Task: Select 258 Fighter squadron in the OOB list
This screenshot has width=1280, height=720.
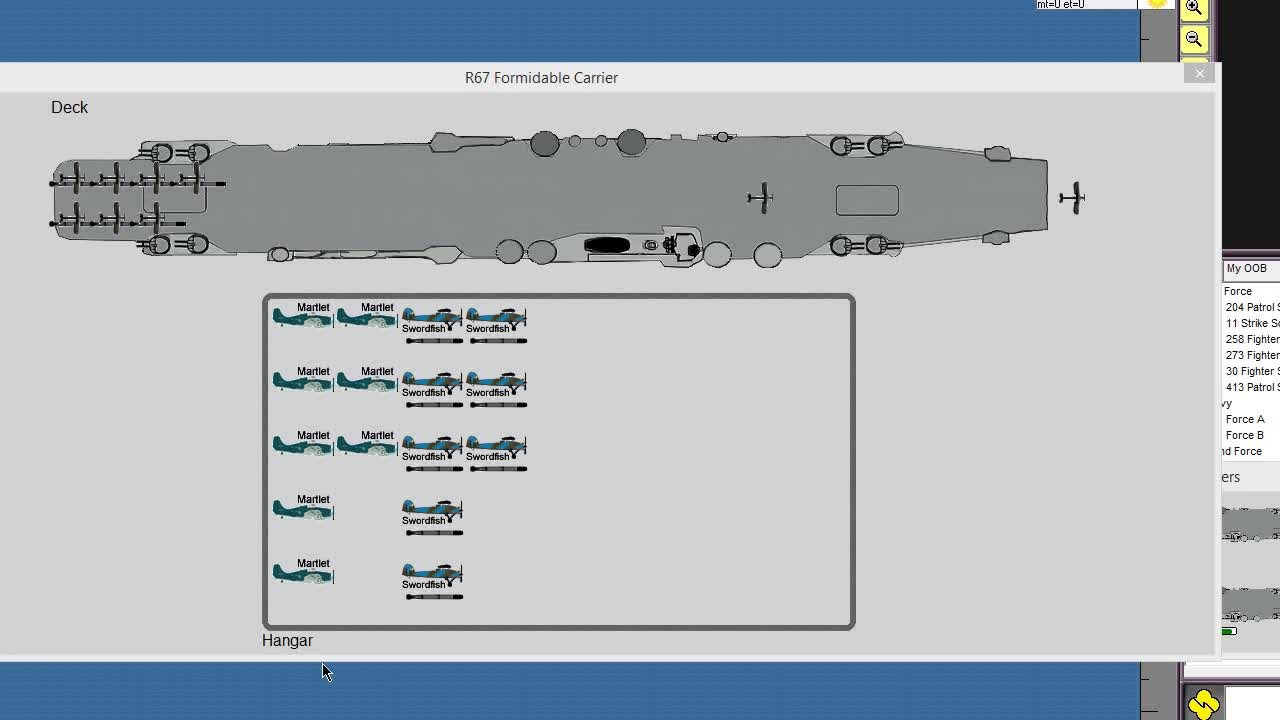Action: pyautogui.click(x=1252, y=339)
